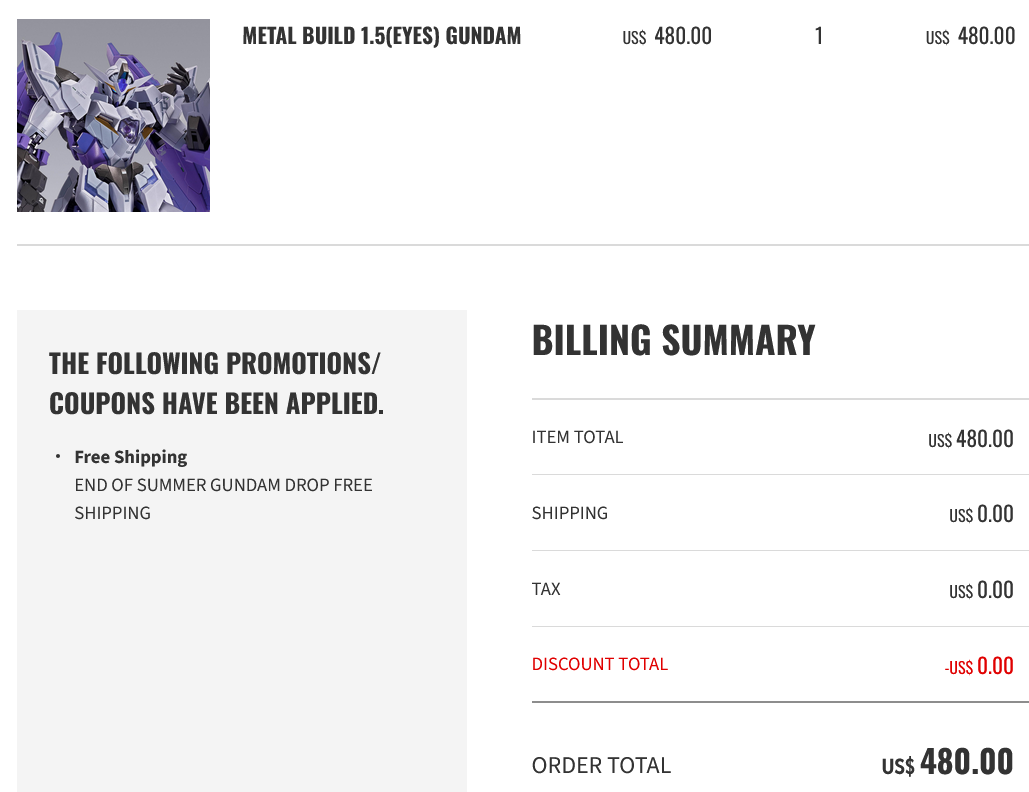
Task: Click the BILLING SUMMARY heading
Action: point(673,341)
